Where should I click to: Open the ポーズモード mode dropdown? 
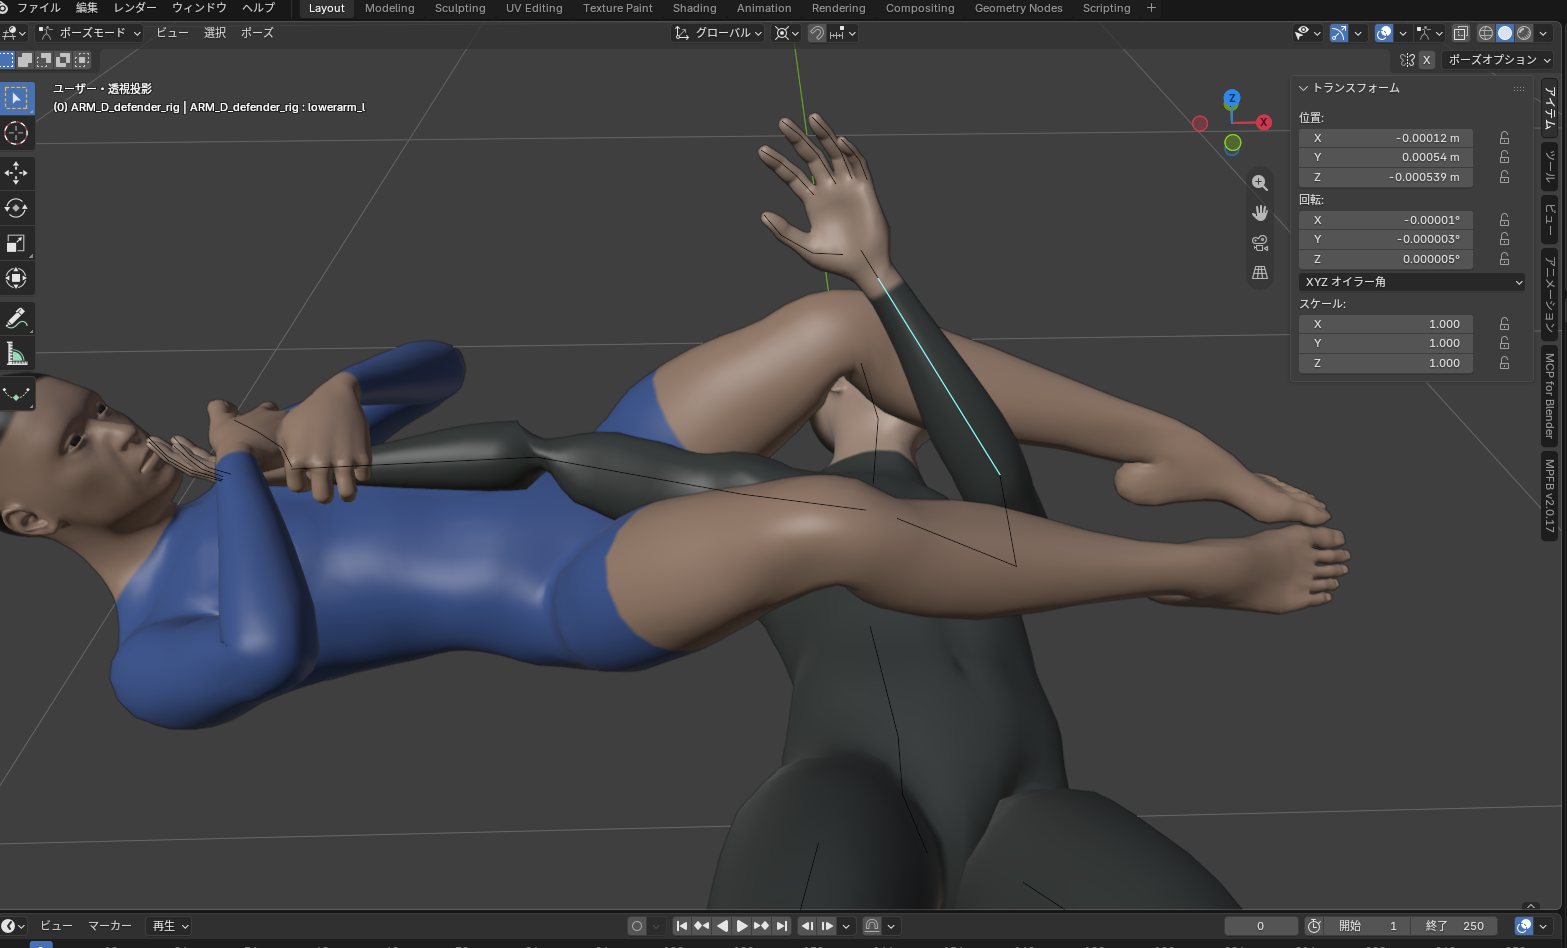(90, 33)
